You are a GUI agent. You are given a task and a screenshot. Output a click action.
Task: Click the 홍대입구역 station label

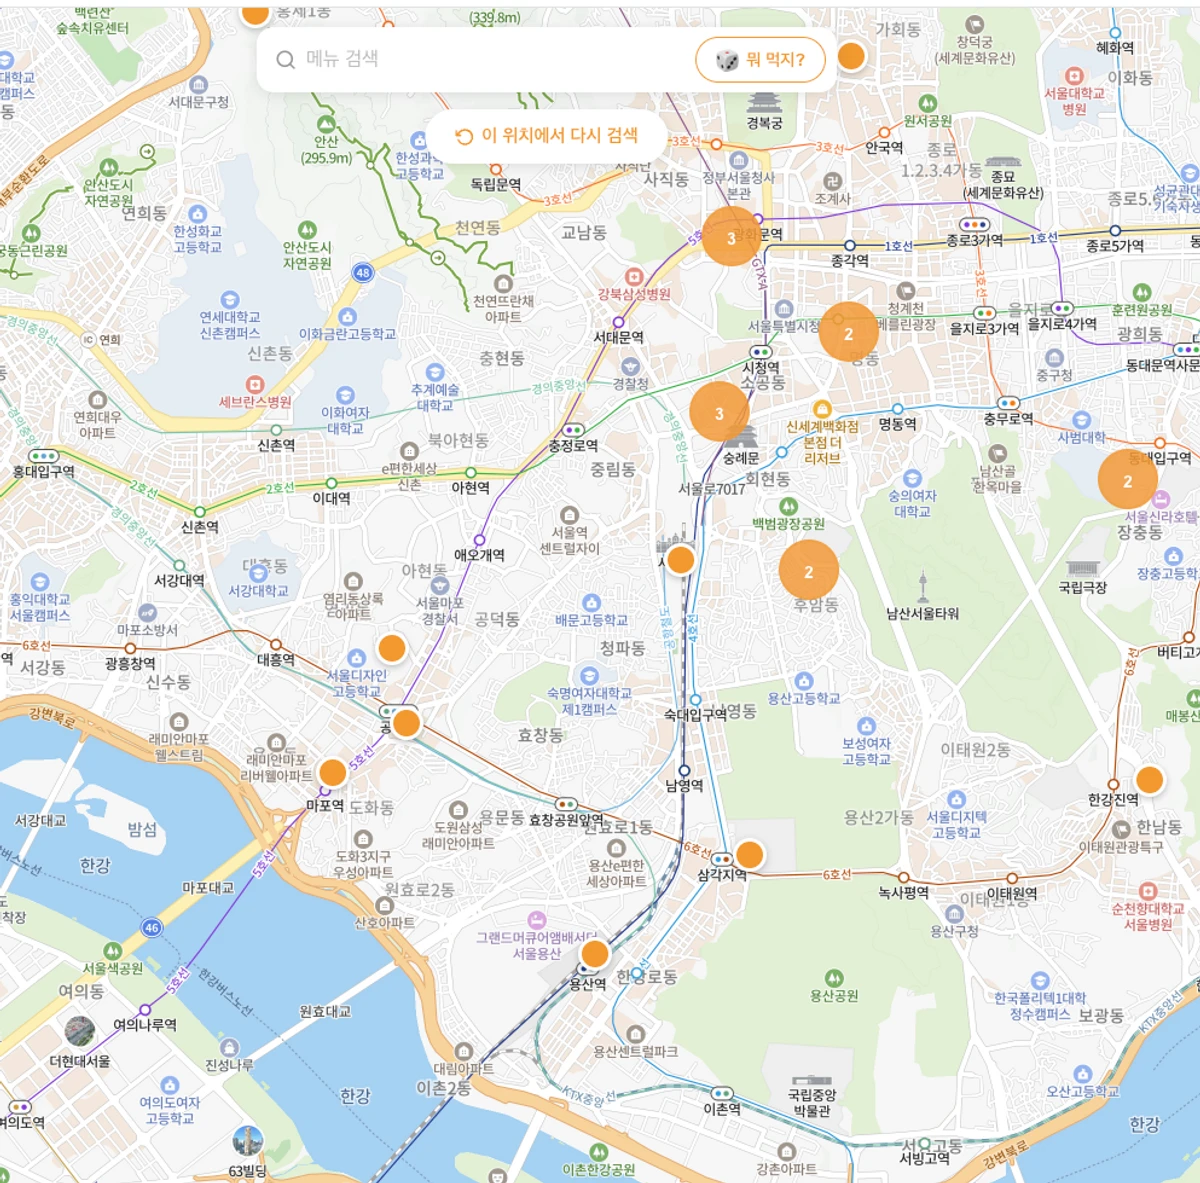coord(43,471)
